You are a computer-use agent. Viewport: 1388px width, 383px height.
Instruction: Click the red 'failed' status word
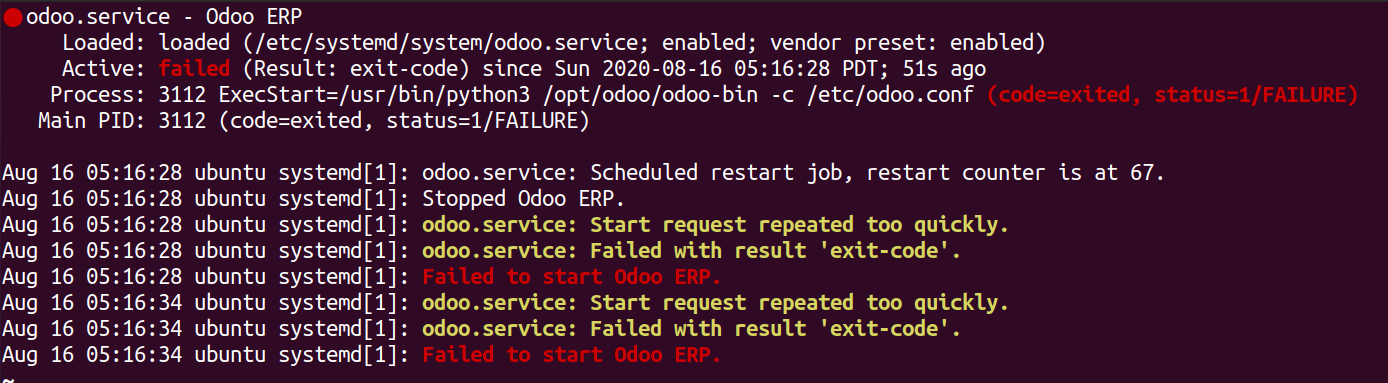194,69
